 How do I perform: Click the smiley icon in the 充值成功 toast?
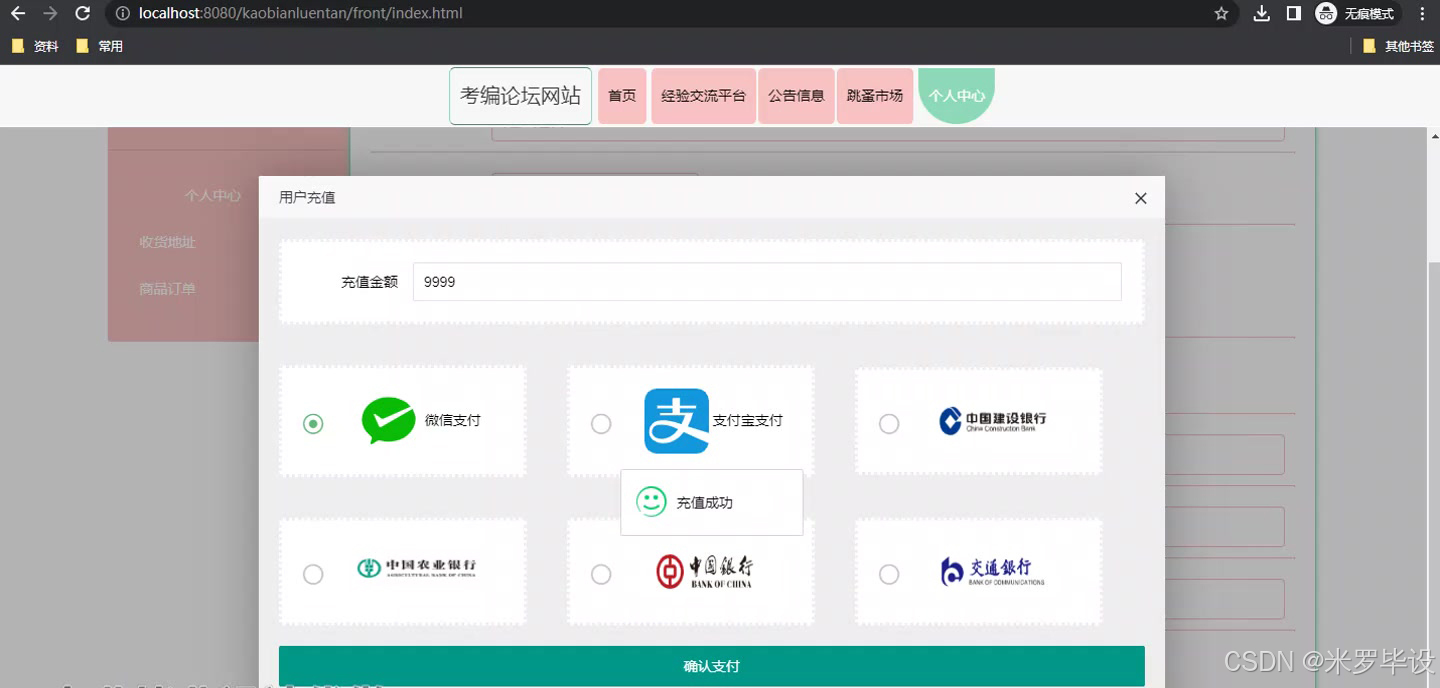point(651,501)
